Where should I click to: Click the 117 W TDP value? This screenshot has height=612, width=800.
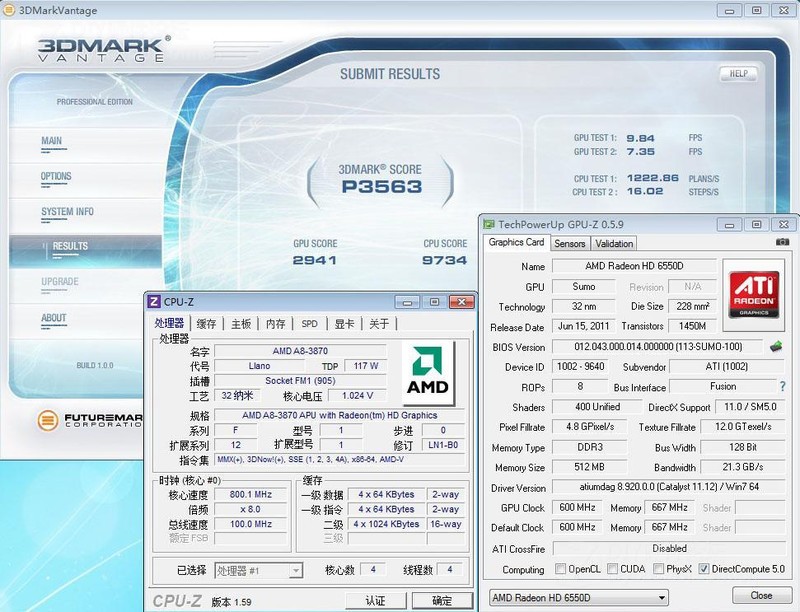pos(365,366)
